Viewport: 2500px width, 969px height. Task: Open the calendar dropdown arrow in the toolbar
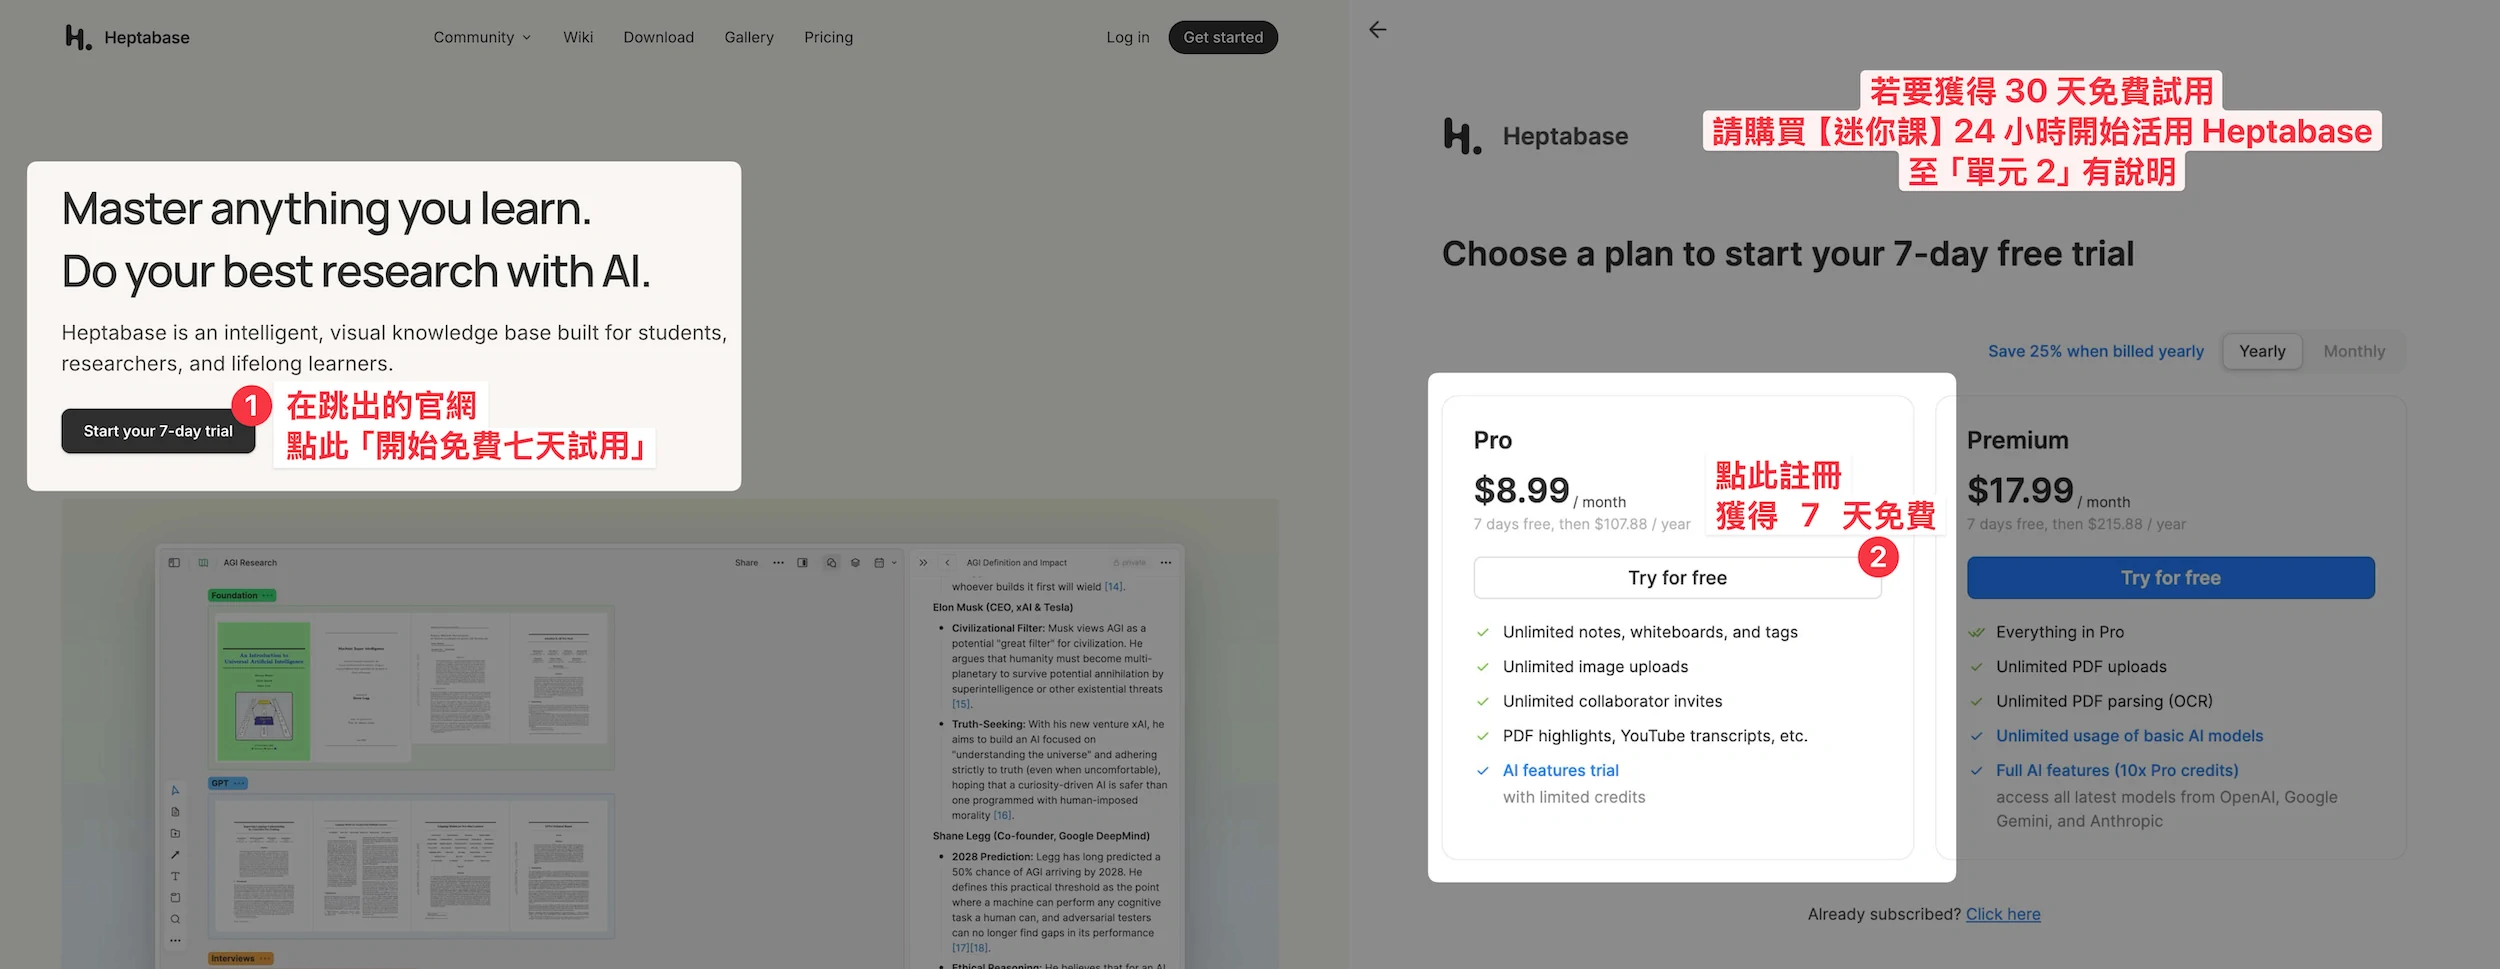894,563
